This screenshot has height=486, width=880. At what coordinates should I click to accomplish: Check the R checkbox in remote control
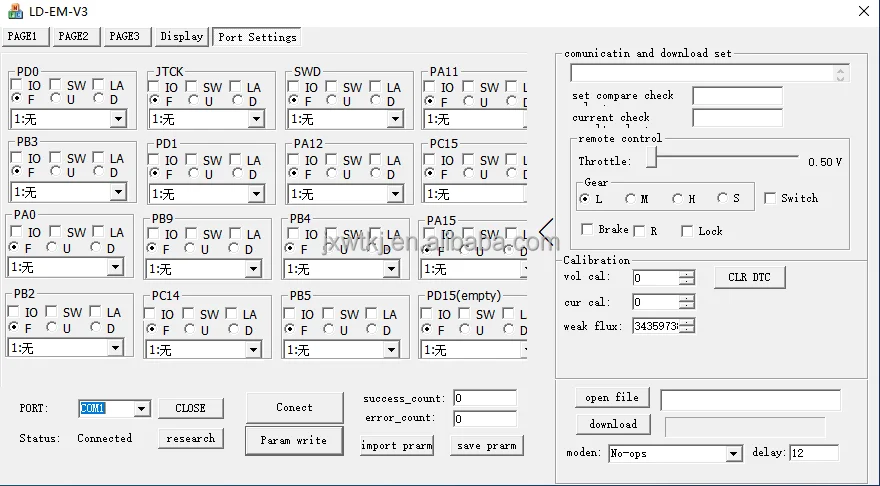639,231
